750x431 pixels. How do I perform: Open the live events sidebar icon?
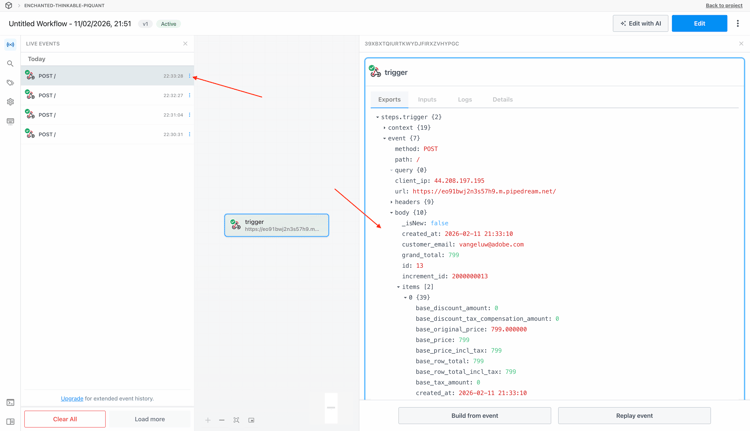(10, 44)
